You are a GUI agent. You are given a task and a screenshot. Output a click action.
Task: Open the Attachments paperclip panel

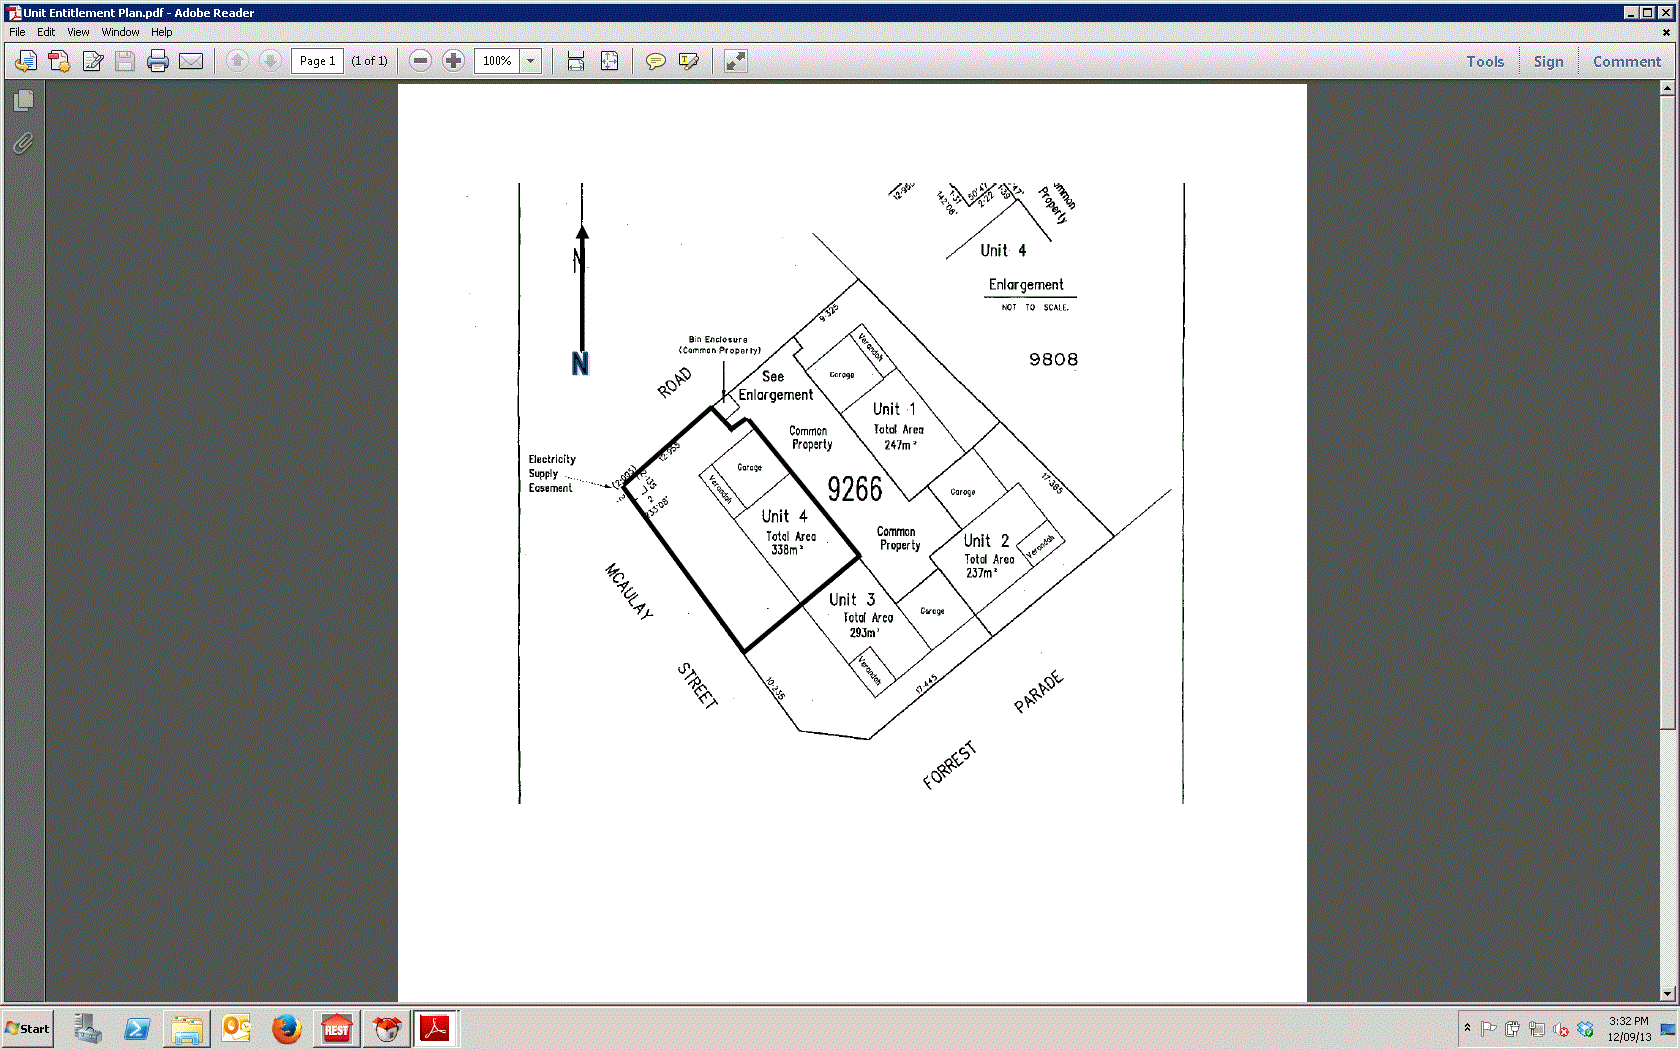coord(23,143)
